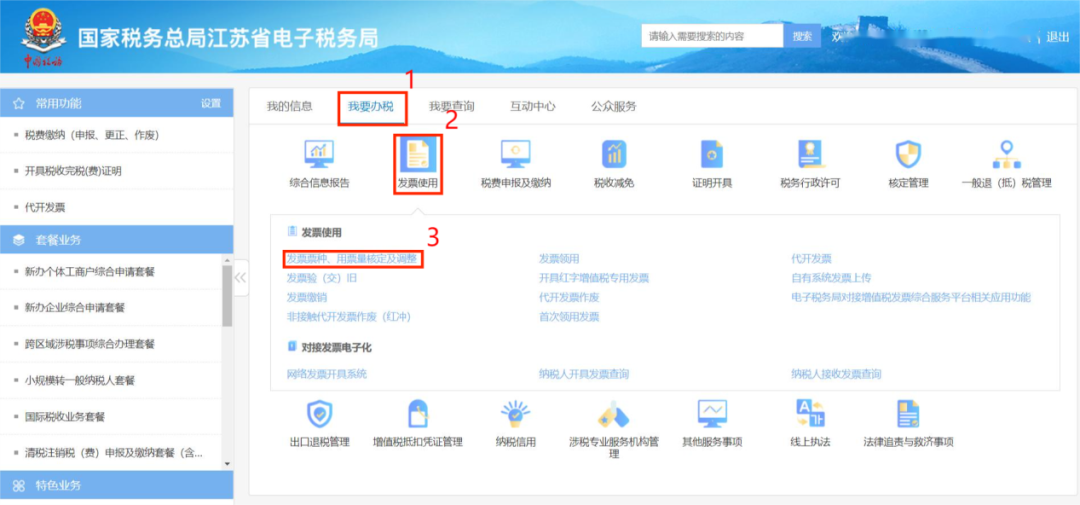Open the 纳税人开具发票查询 link
Viewport: 1080px width, 505px height.
pyautogui.click(x=584, y=374)
